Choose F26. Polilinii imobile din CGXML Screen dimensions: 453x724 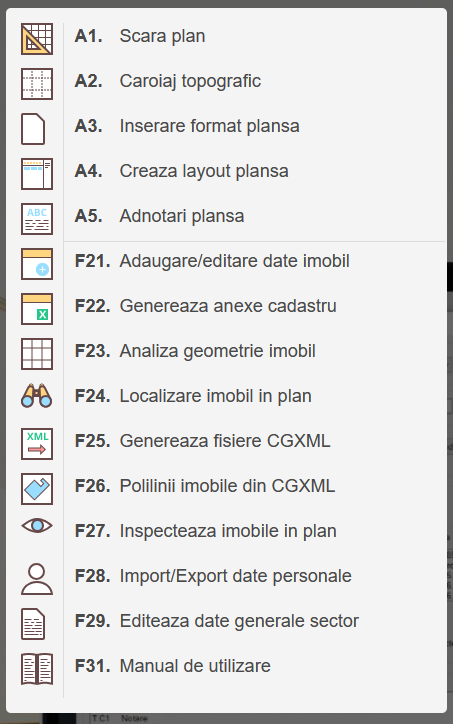point(255,486)
